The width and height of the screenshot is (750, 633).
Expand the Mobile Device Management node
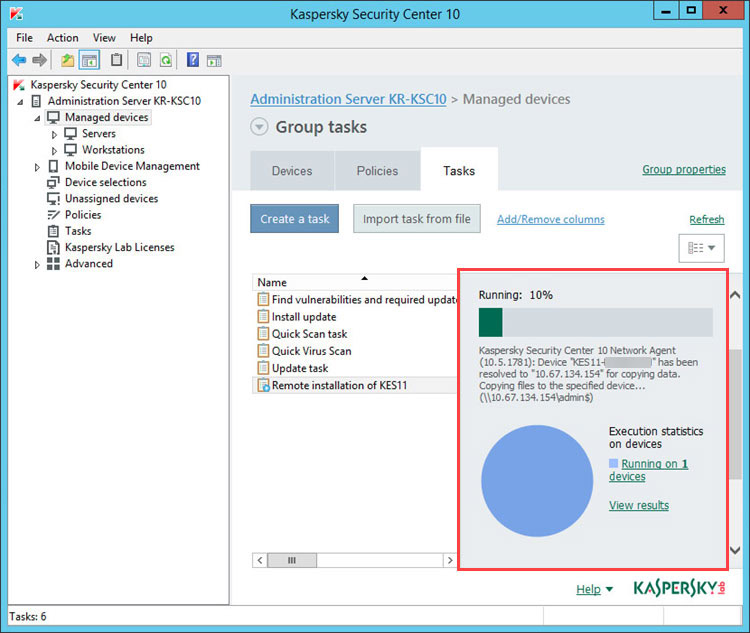click(37, 167)
